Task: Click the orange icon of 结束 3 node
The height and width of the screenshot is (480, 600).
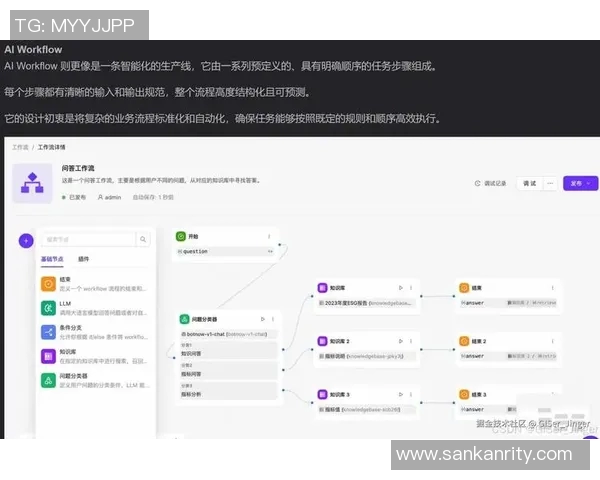Action: pos(464,394)
